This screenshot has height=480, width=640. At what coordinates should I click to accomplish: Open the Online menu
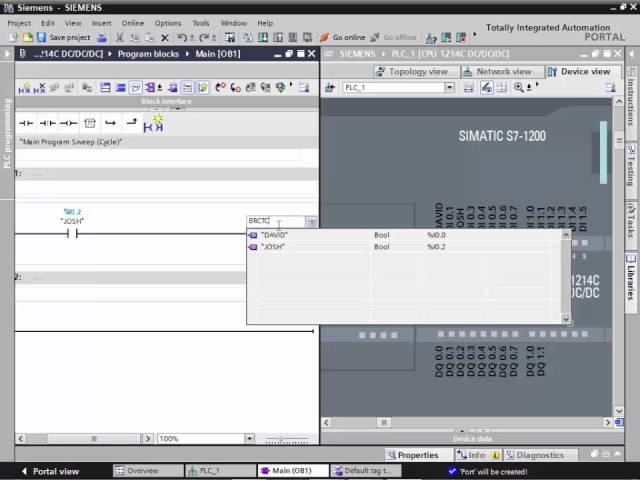click(x=133, y=23)
